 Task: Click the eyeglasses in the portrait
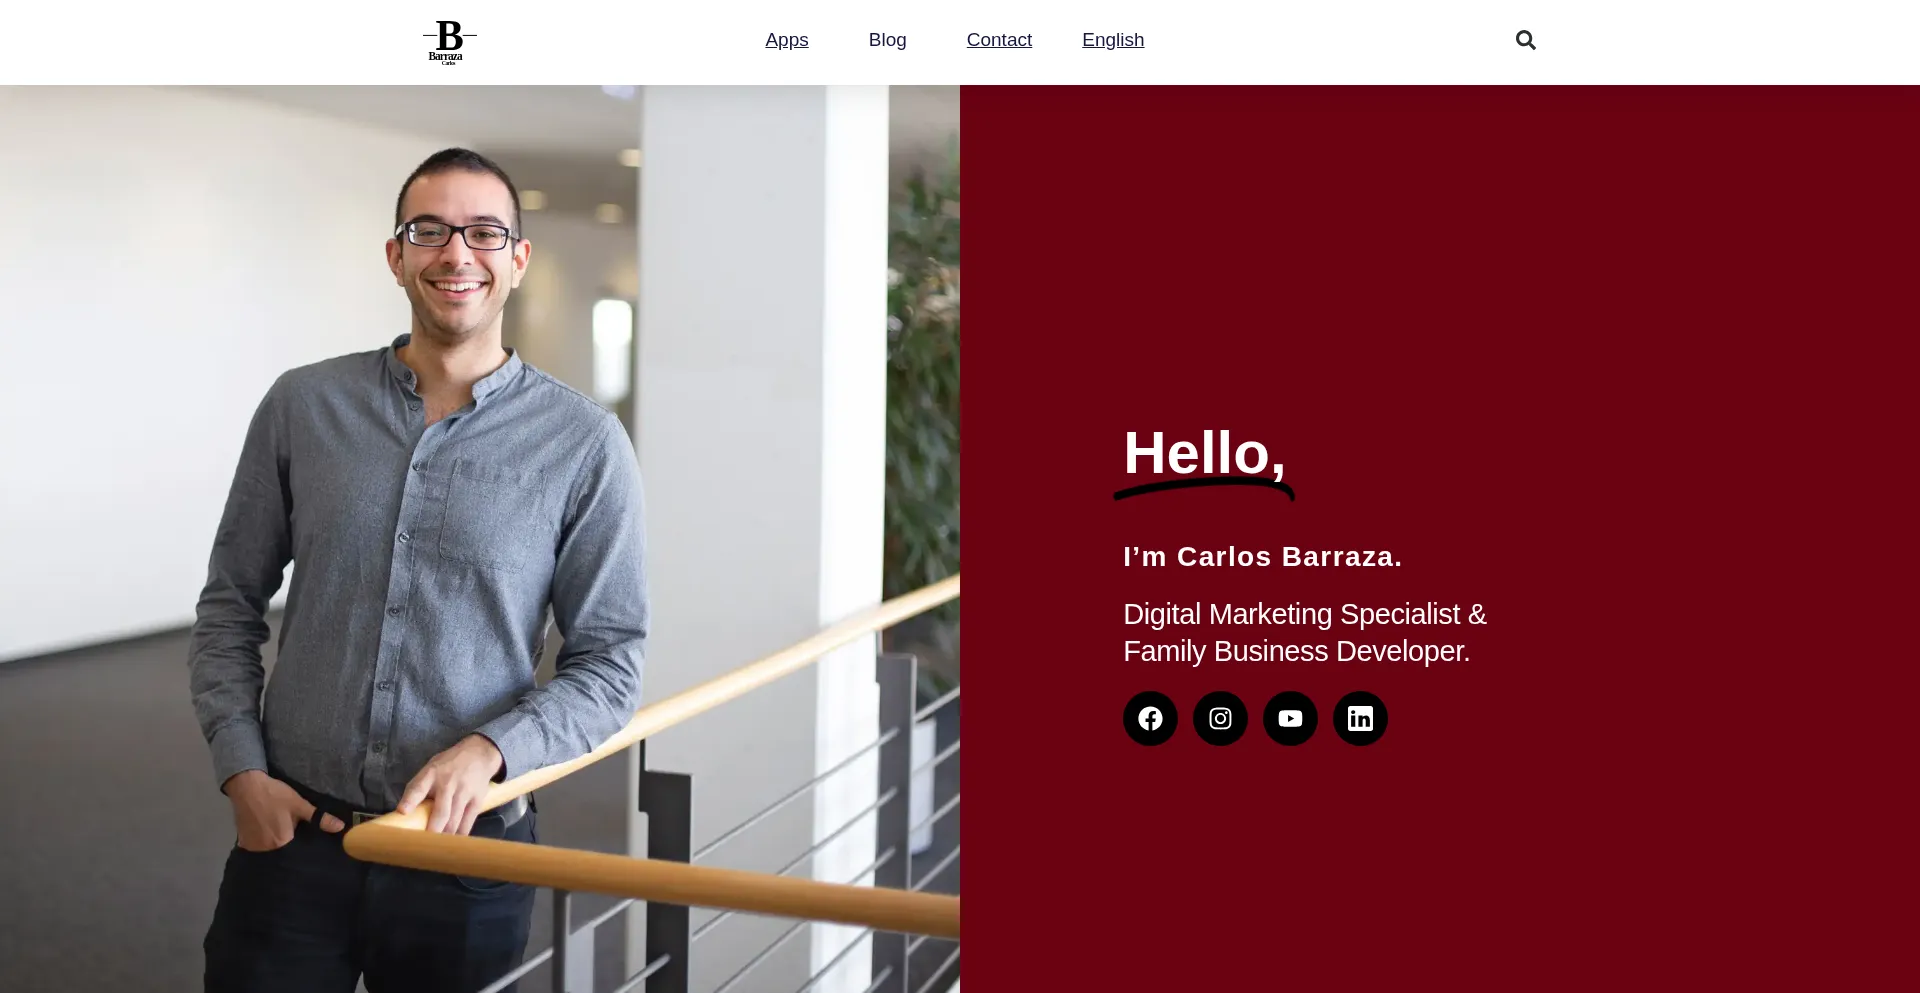(x=457, y=236)
